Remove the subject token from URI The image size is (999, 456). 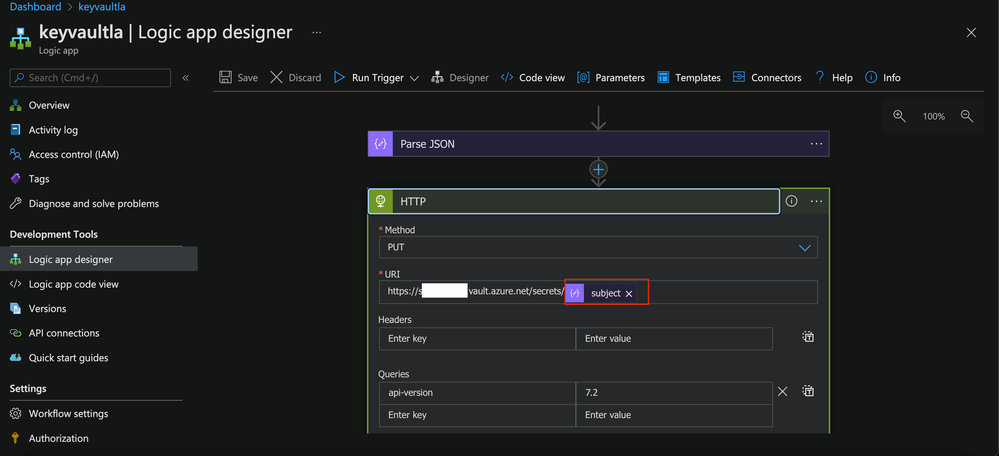(629, 294)
